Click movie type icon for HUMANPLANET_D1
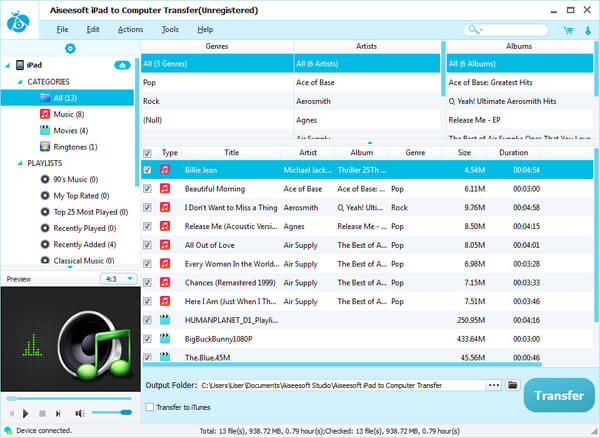600x438 pixels. point(165,319)
